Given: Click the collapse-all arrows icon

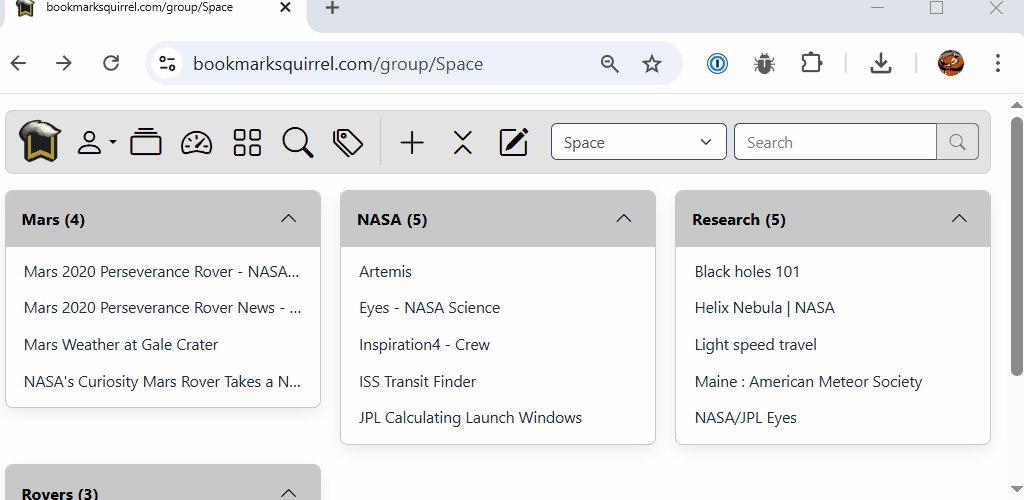Looking at the screenshot, I should pos(462,142).
